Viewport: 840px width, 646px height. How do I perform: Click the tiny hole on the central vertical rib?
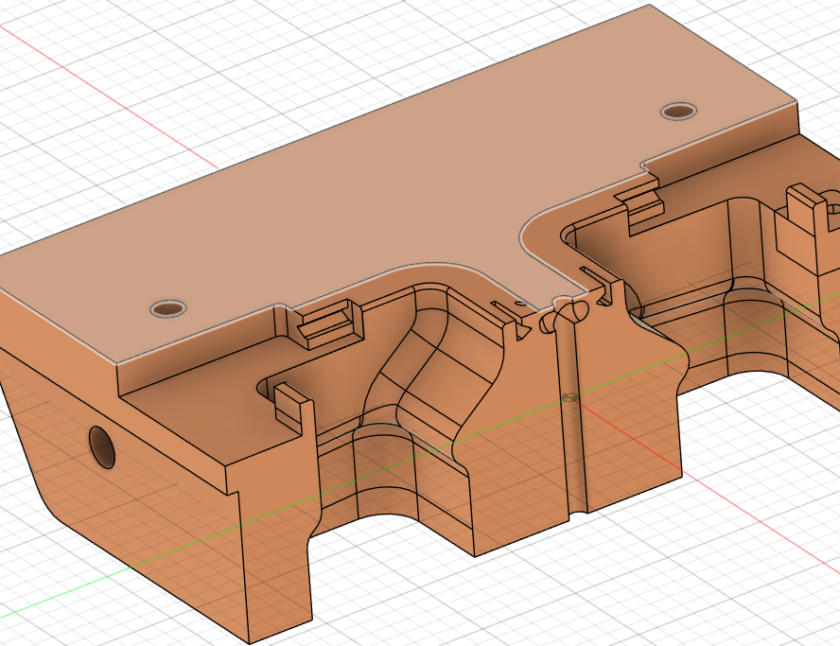[570, 397]
